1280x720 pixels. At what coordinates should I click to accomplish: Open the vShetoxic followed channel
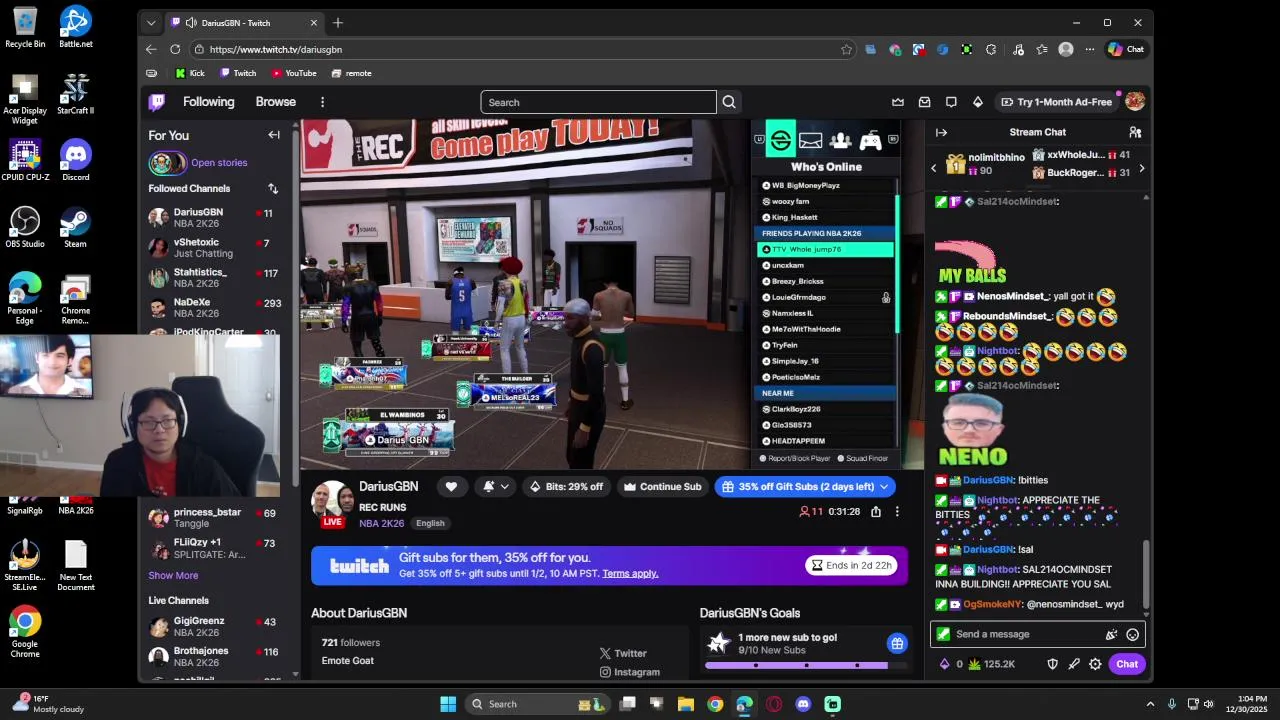point(215,247)
